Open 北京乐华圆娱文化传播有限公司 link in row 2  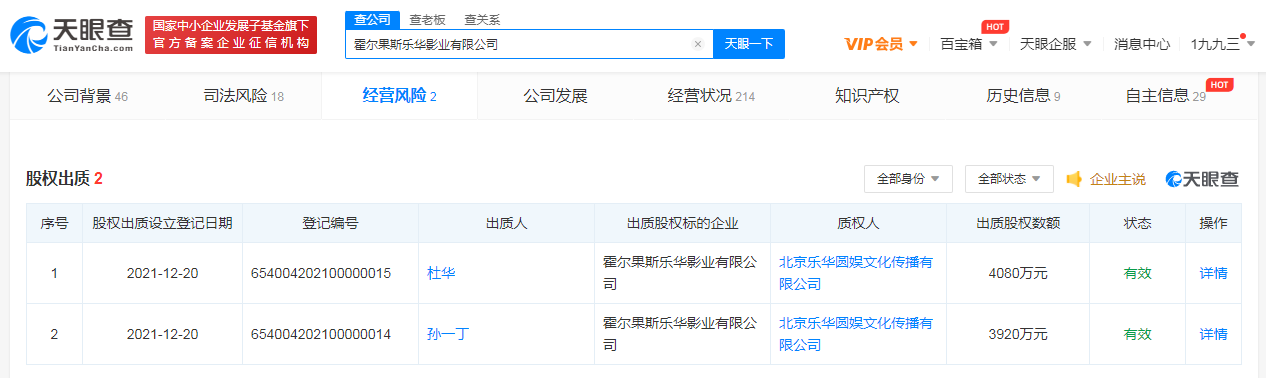point(855,334)
